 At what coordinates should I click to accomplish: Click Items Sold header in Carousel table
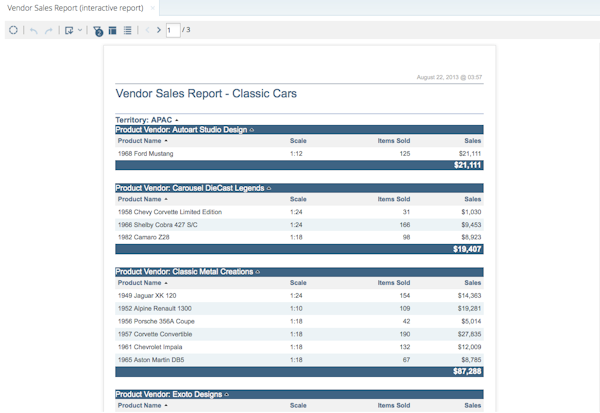coord(394,199)
